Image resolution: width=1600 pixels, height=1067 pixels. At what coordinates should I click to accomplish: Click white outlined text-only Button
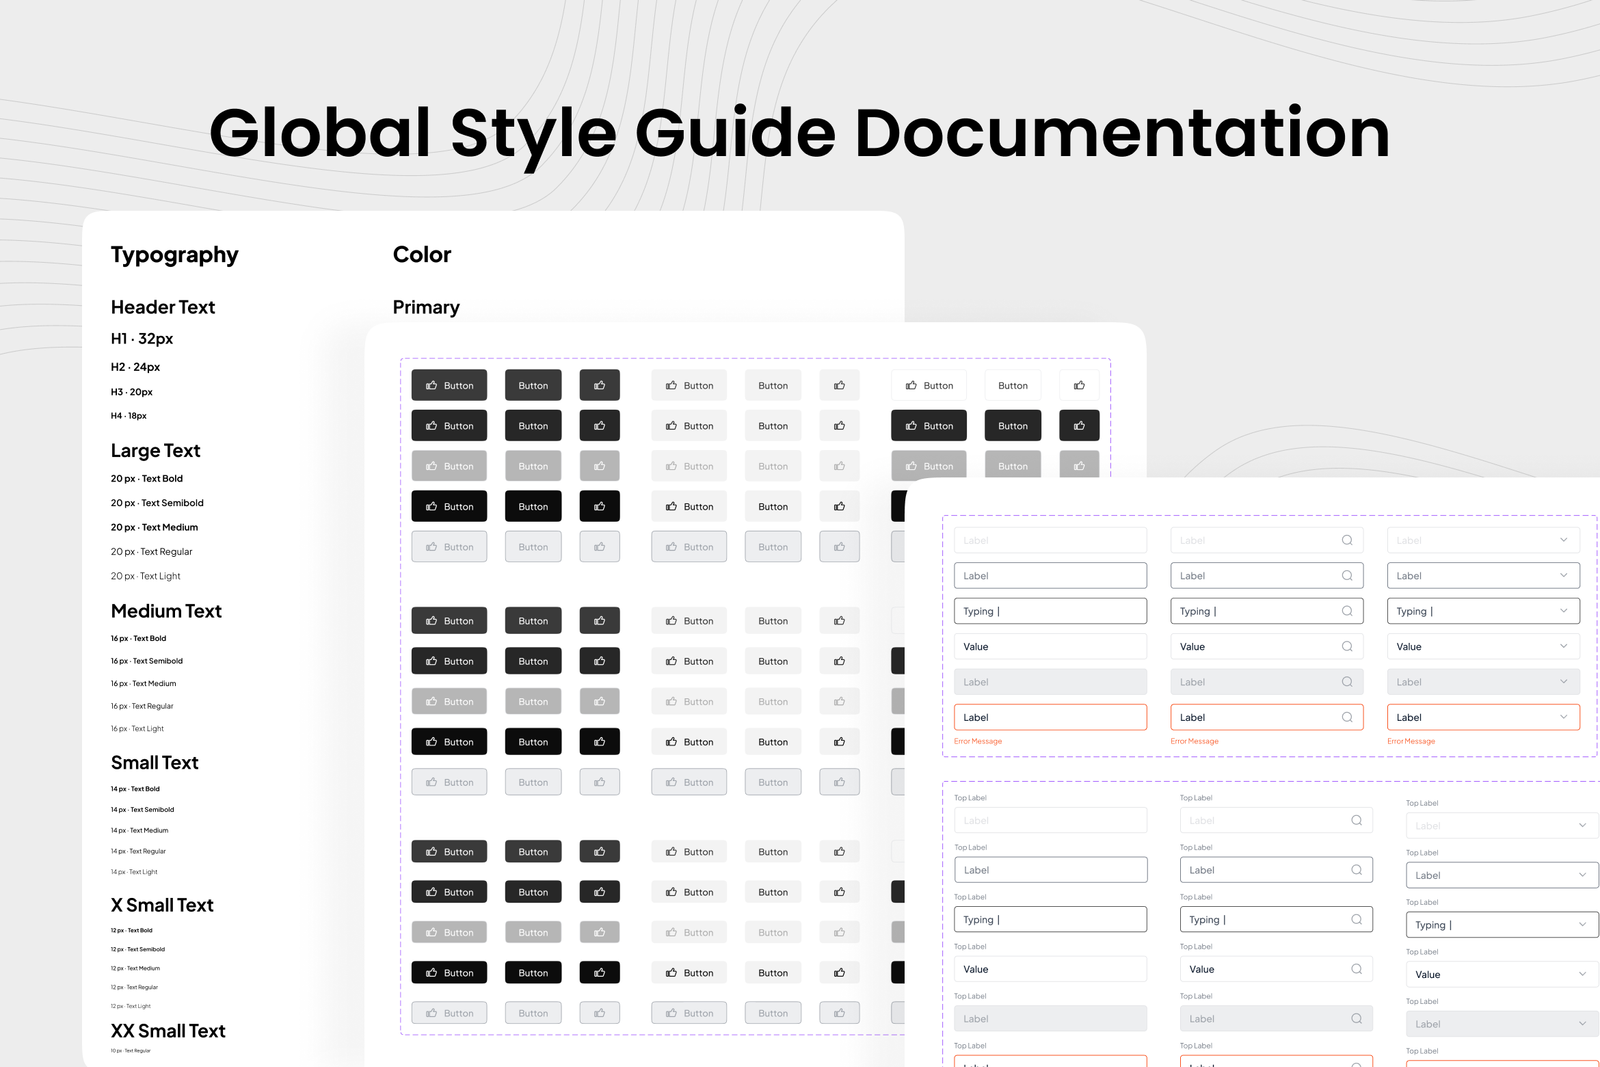pos(1013,385)
